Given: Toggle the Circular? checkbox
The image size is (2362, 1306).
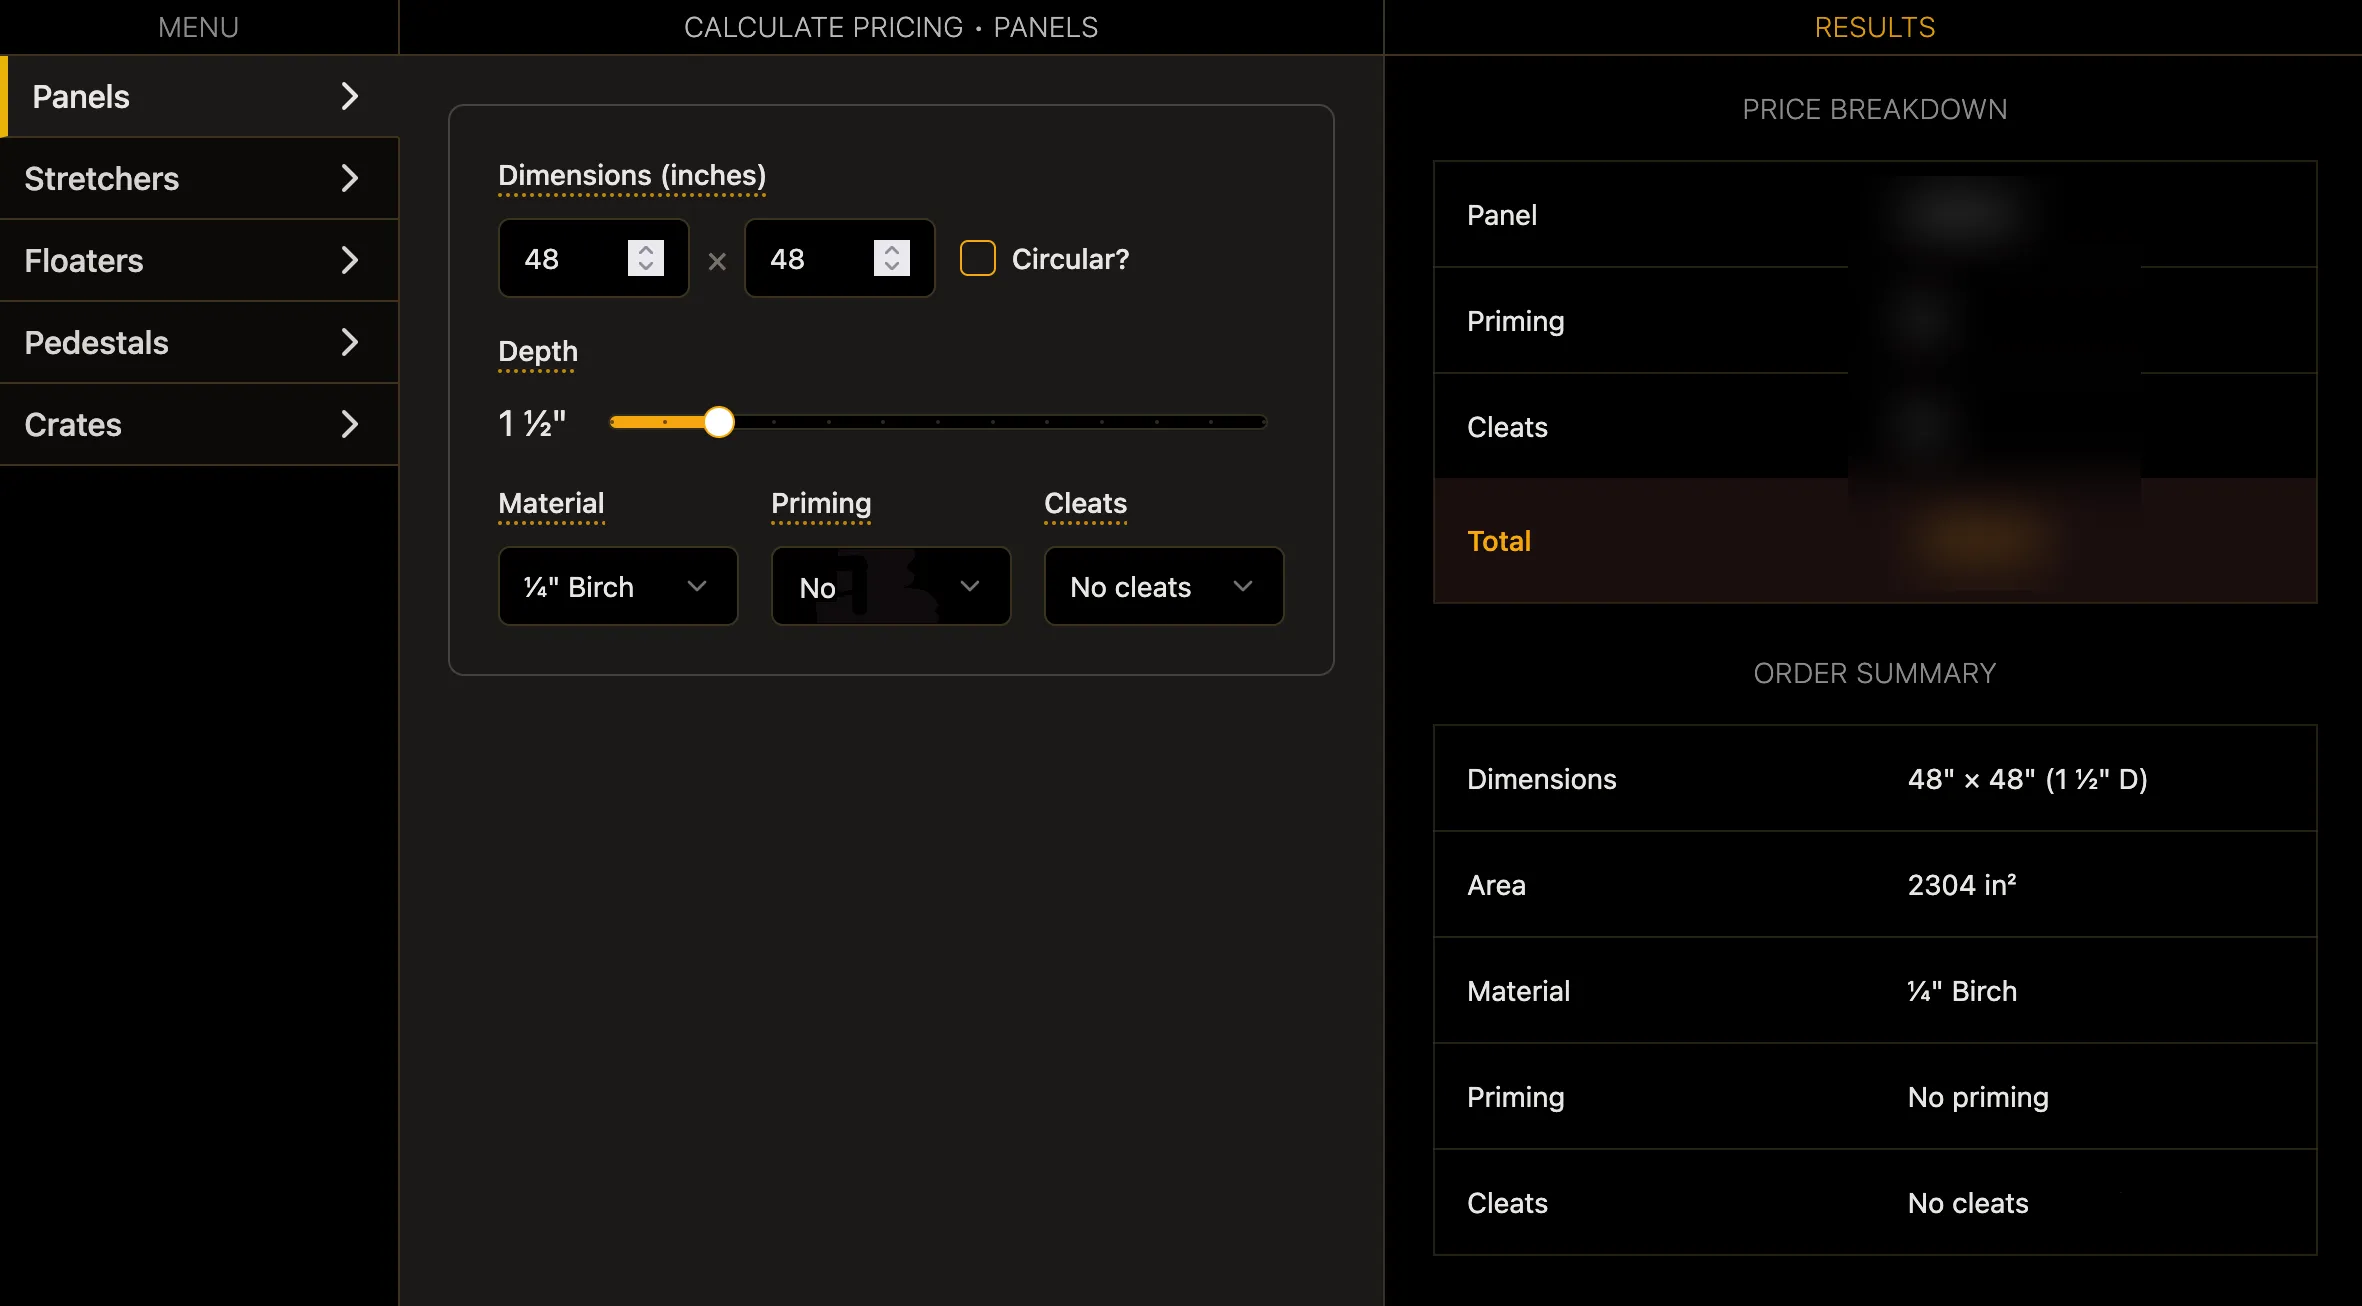Looking at the screenshot, I should [977, 258].
